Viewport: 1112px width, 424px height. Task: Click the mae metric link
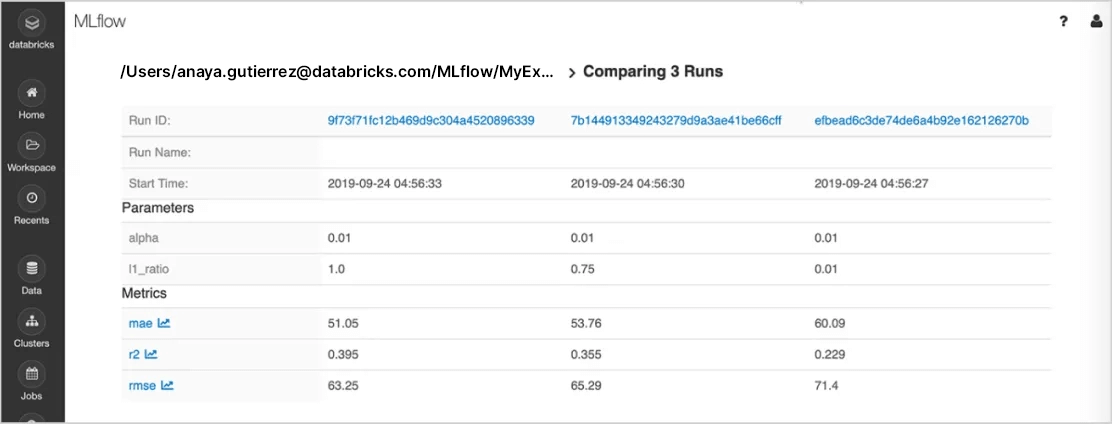point(139,323)
